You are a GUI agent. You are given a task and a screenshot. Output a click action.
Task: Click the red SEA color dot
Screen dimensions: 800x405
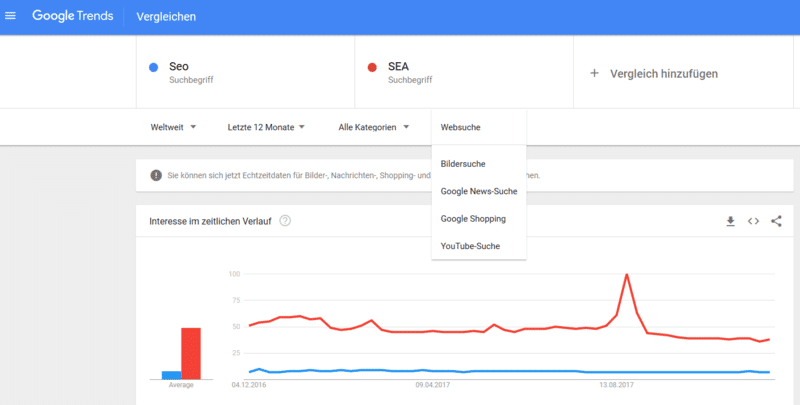point(372,67)
